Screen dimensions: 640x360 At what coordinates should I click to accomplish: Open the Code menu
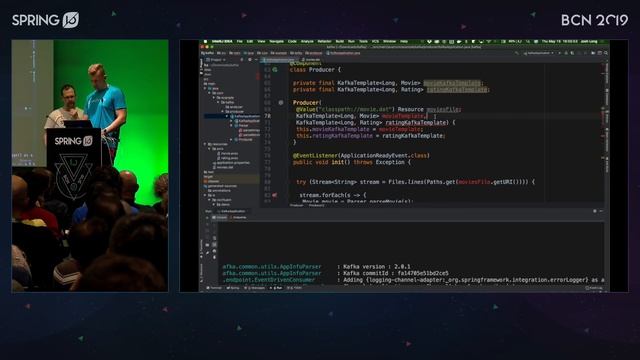[292, 42]
